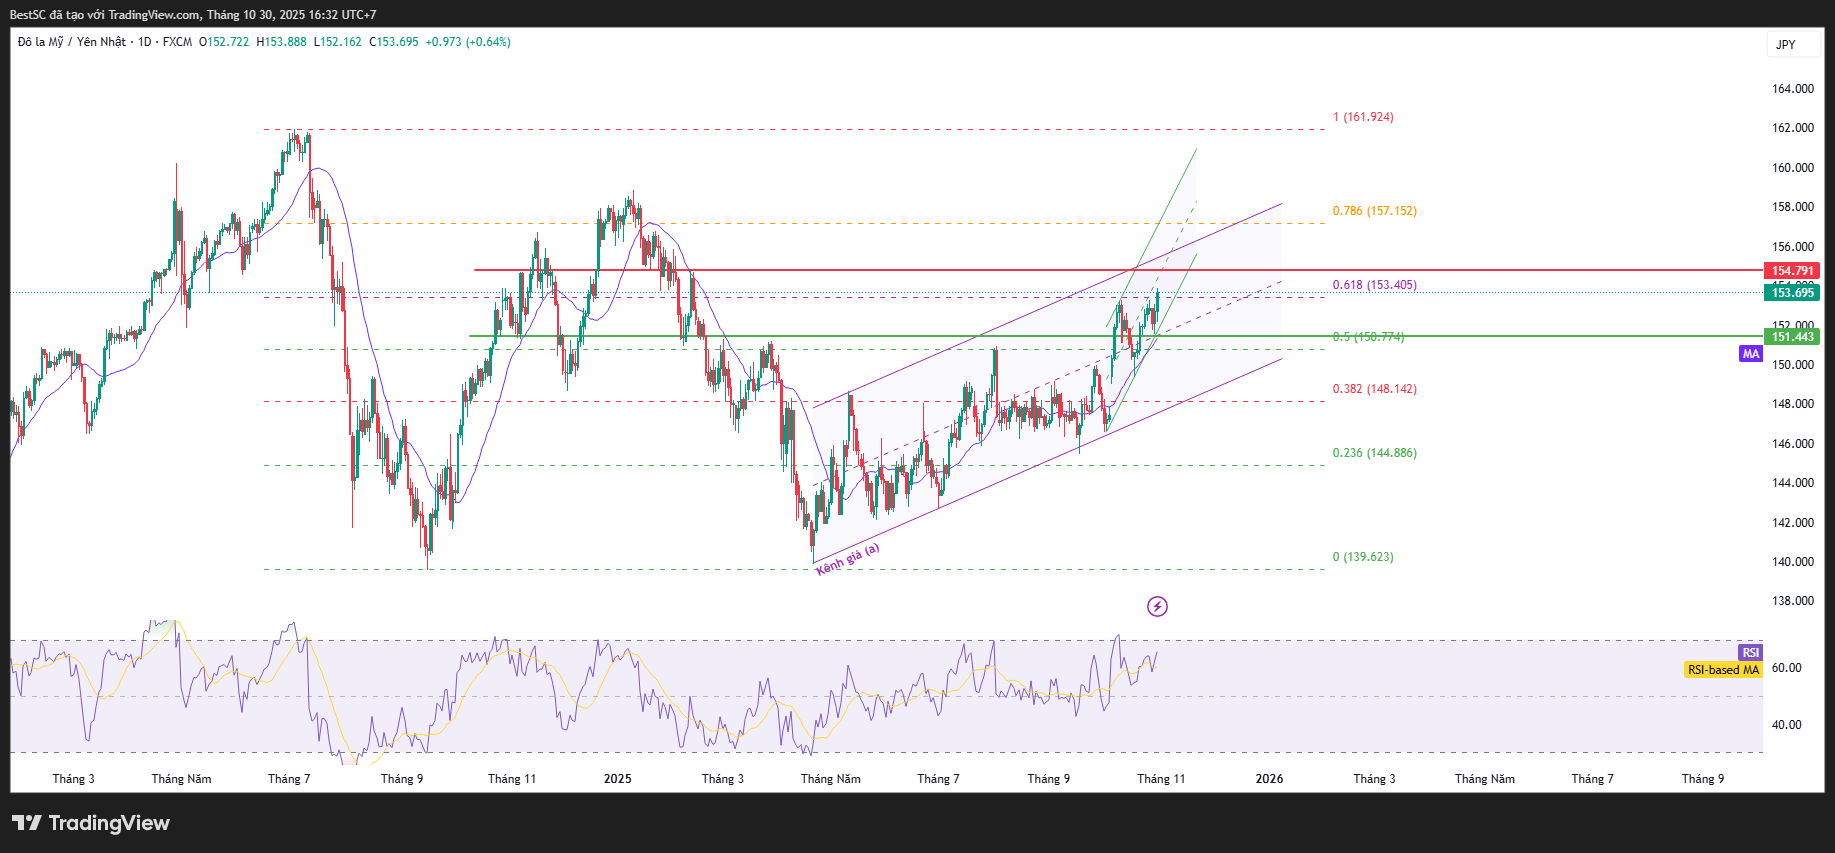Click the TradingView logo at bottom left
This screenshot has height=853, width=1835.
point(91,823)
